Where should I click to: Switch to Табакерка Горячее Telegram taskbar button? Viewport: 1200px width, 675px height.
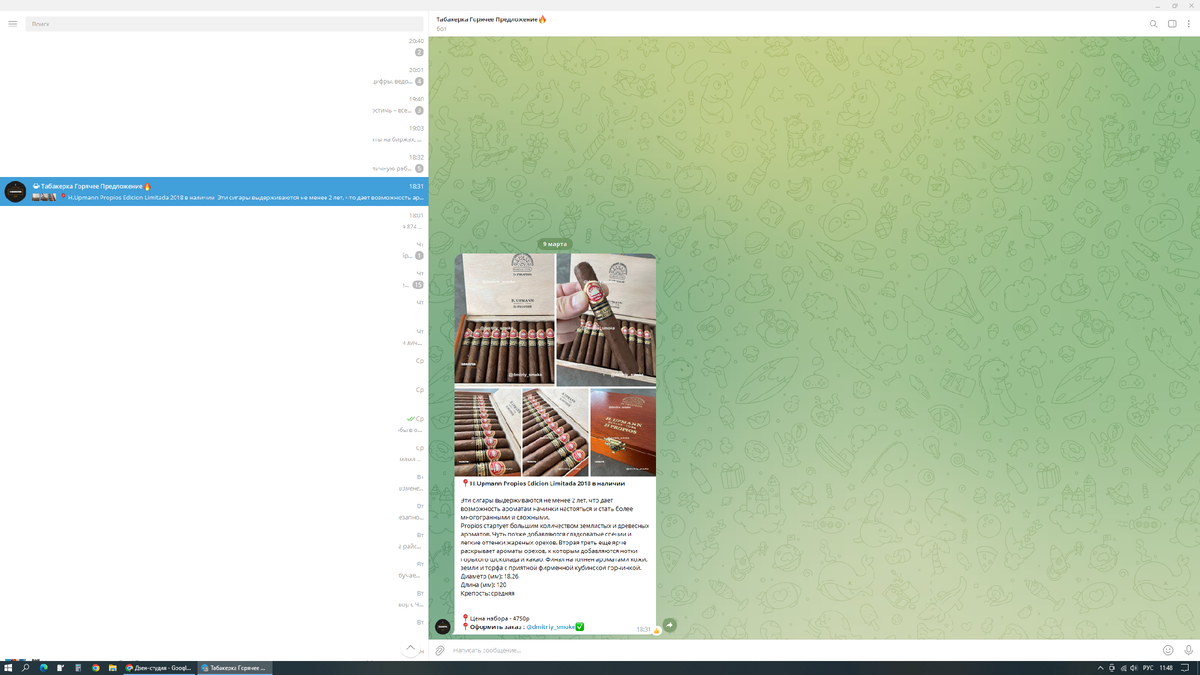tap(235, 667)
